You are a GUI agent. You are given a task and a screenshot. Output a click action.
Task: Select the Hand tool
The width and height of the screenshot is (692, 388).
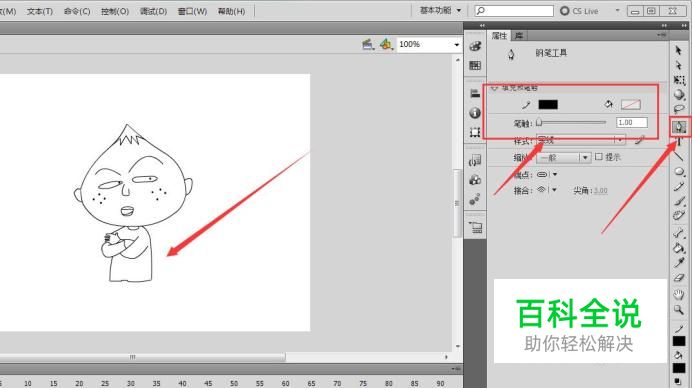coord(679,294)
